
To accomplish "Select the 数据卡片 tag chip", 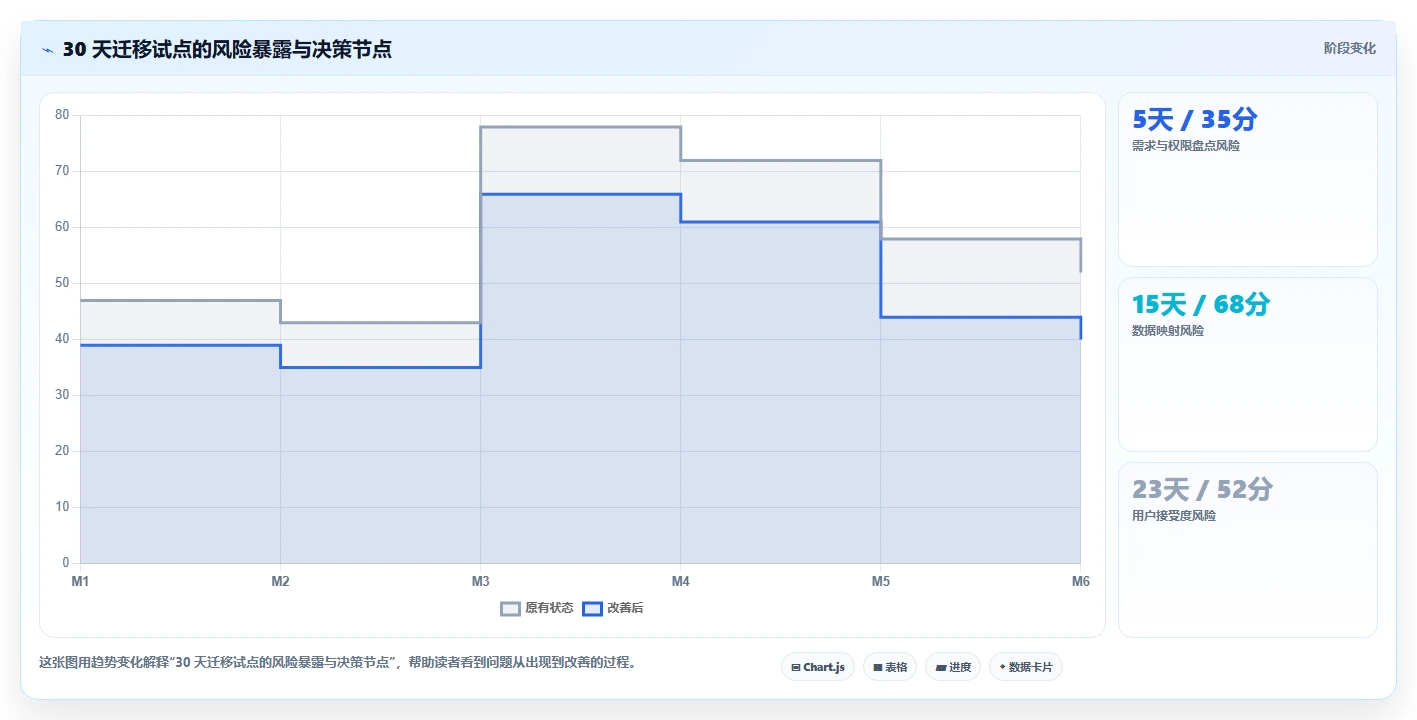I will 1026,667.
